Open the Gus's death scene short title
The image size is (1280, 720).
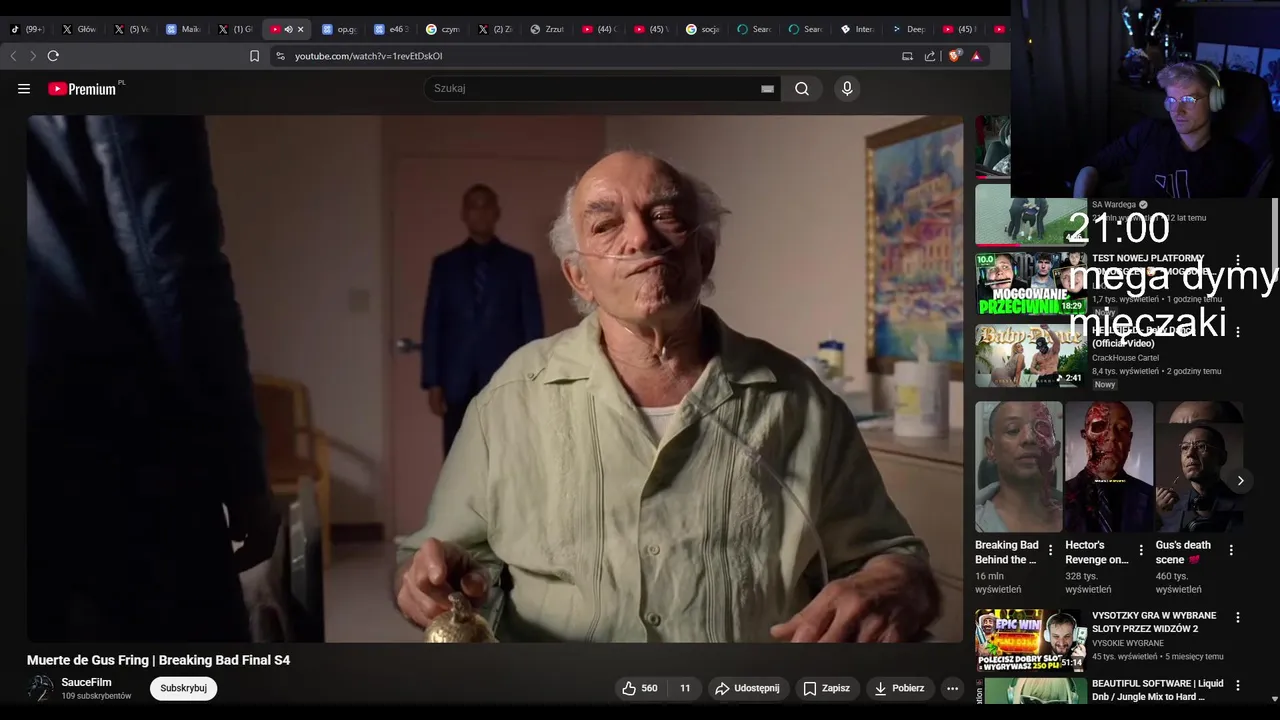coord(1184,552)
